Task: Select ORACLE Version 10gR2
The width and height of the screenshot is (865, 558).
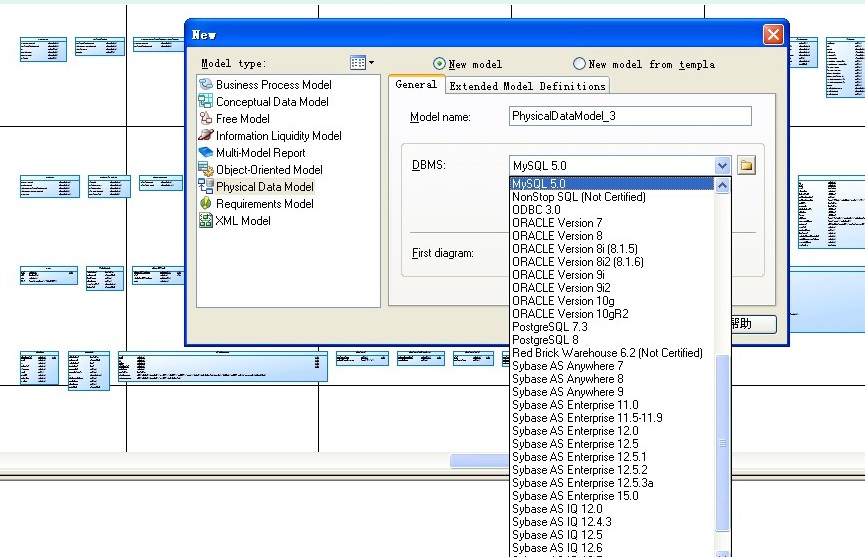Action: click(x=612, y=313)
